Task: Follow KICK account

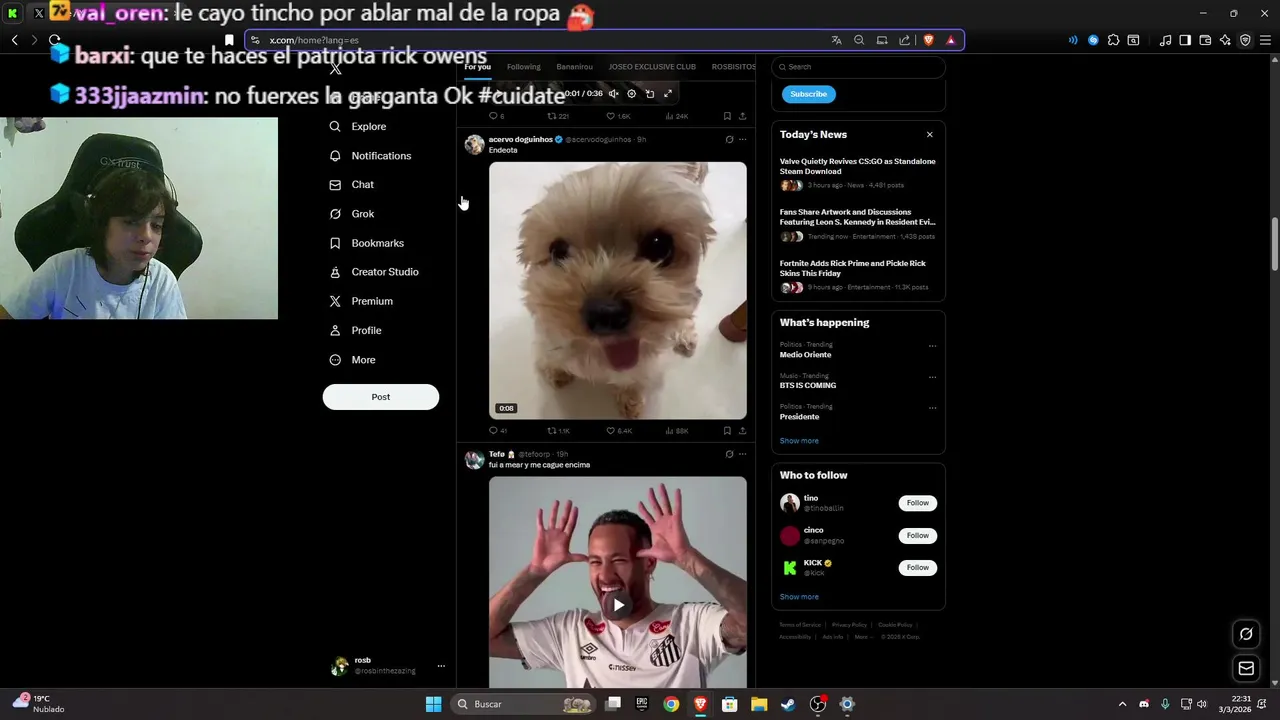Action: coord(917,568)
